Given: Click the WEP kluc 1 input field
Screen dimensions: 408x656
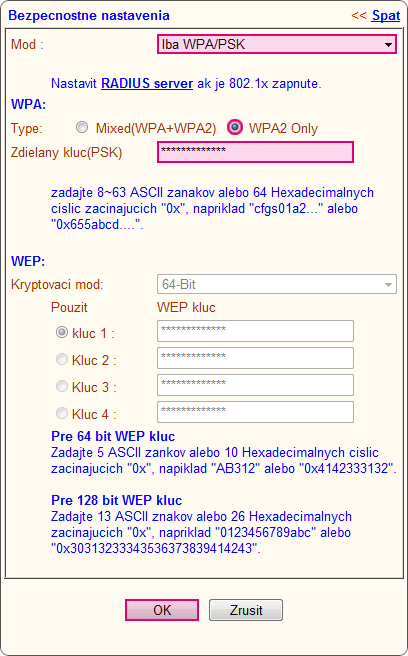Looking at the screenshot, I should [x=255, y=331].
